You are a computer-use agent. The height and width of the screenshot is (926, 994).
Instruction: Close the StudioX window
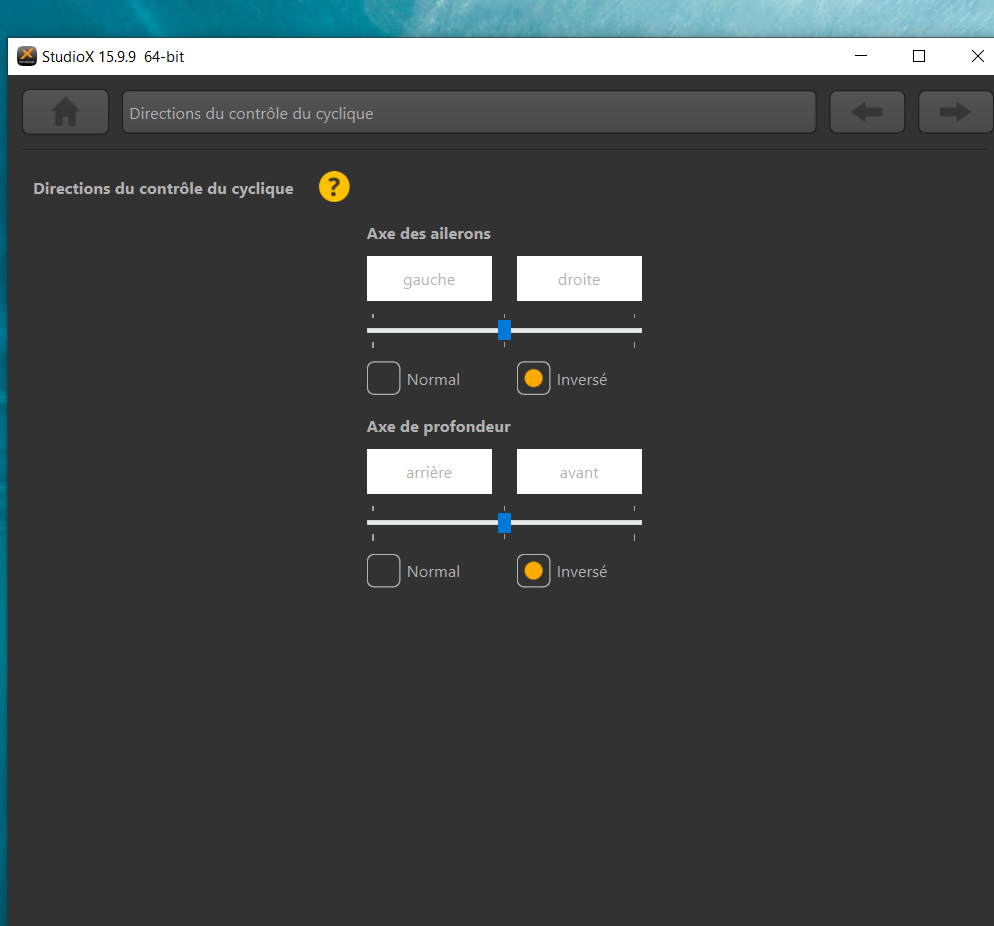coord(977,56)
